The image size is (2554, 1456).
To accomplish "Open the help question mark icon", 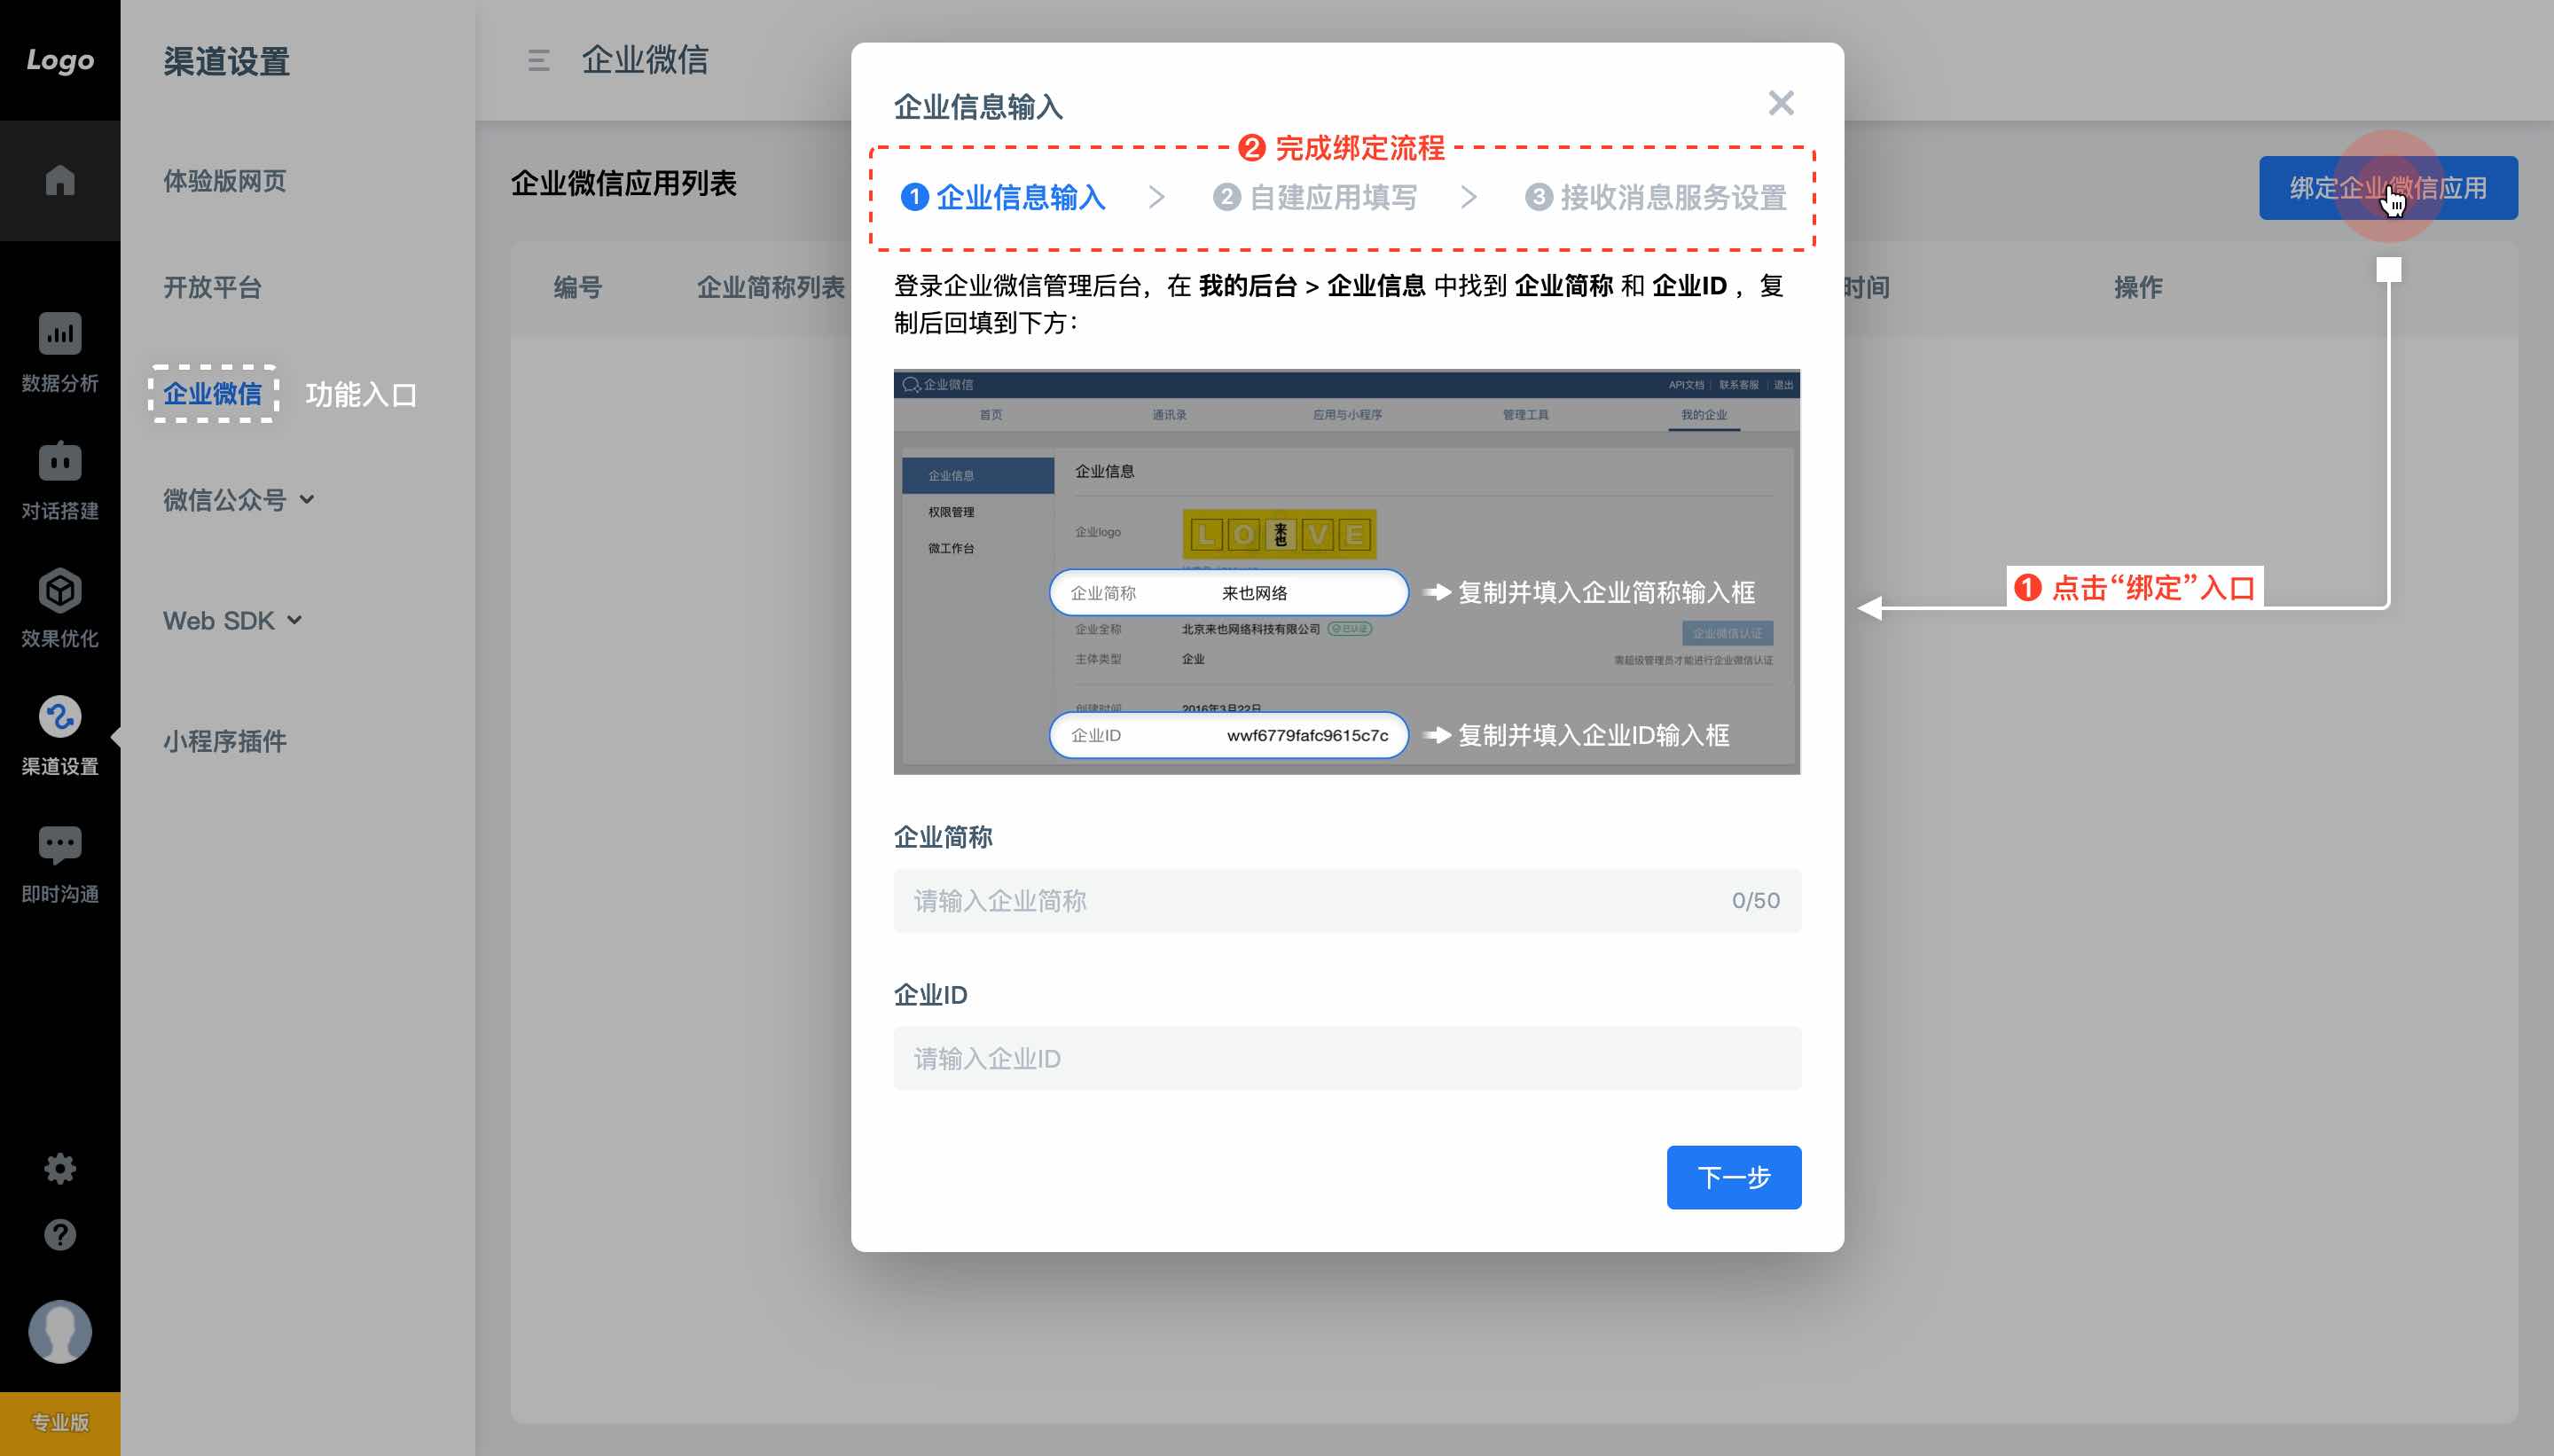I will tap(60, 1234).
